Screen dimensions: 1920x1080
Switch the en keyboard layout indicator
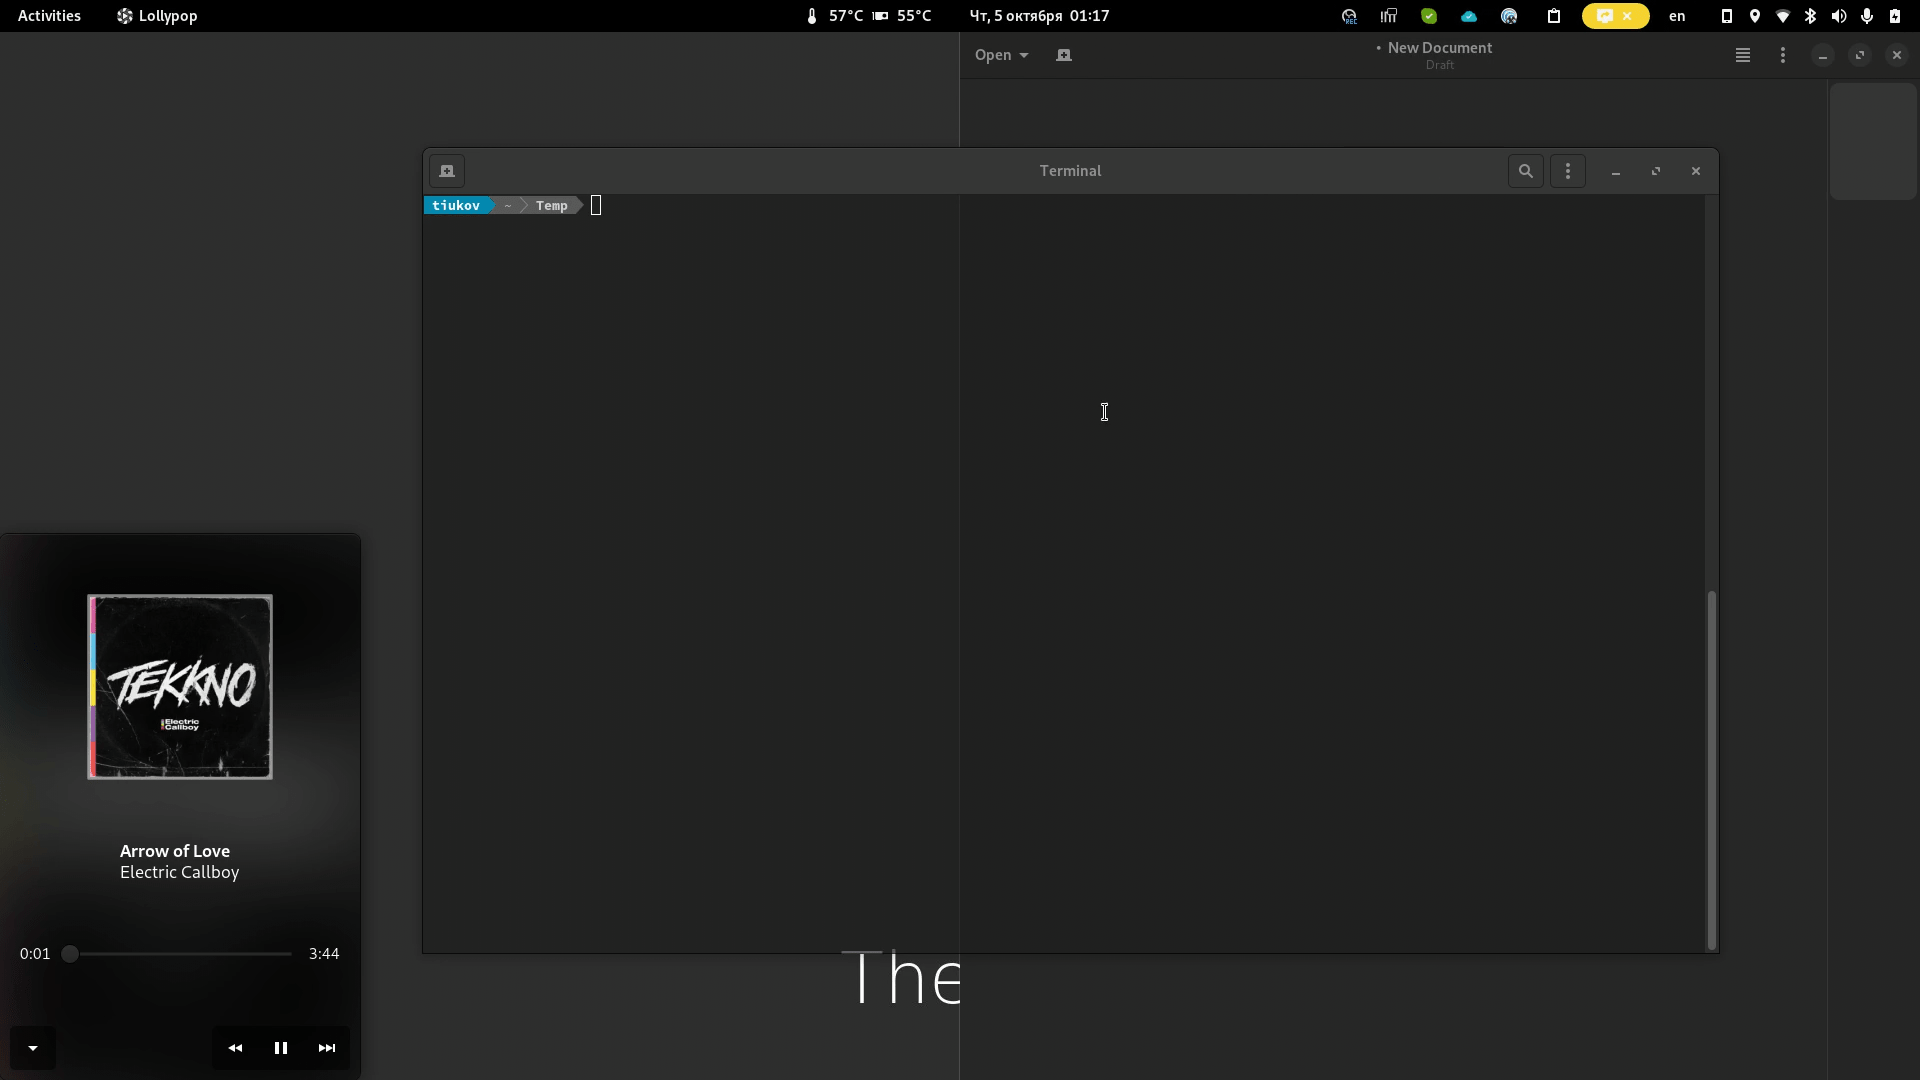[1677, 16]
